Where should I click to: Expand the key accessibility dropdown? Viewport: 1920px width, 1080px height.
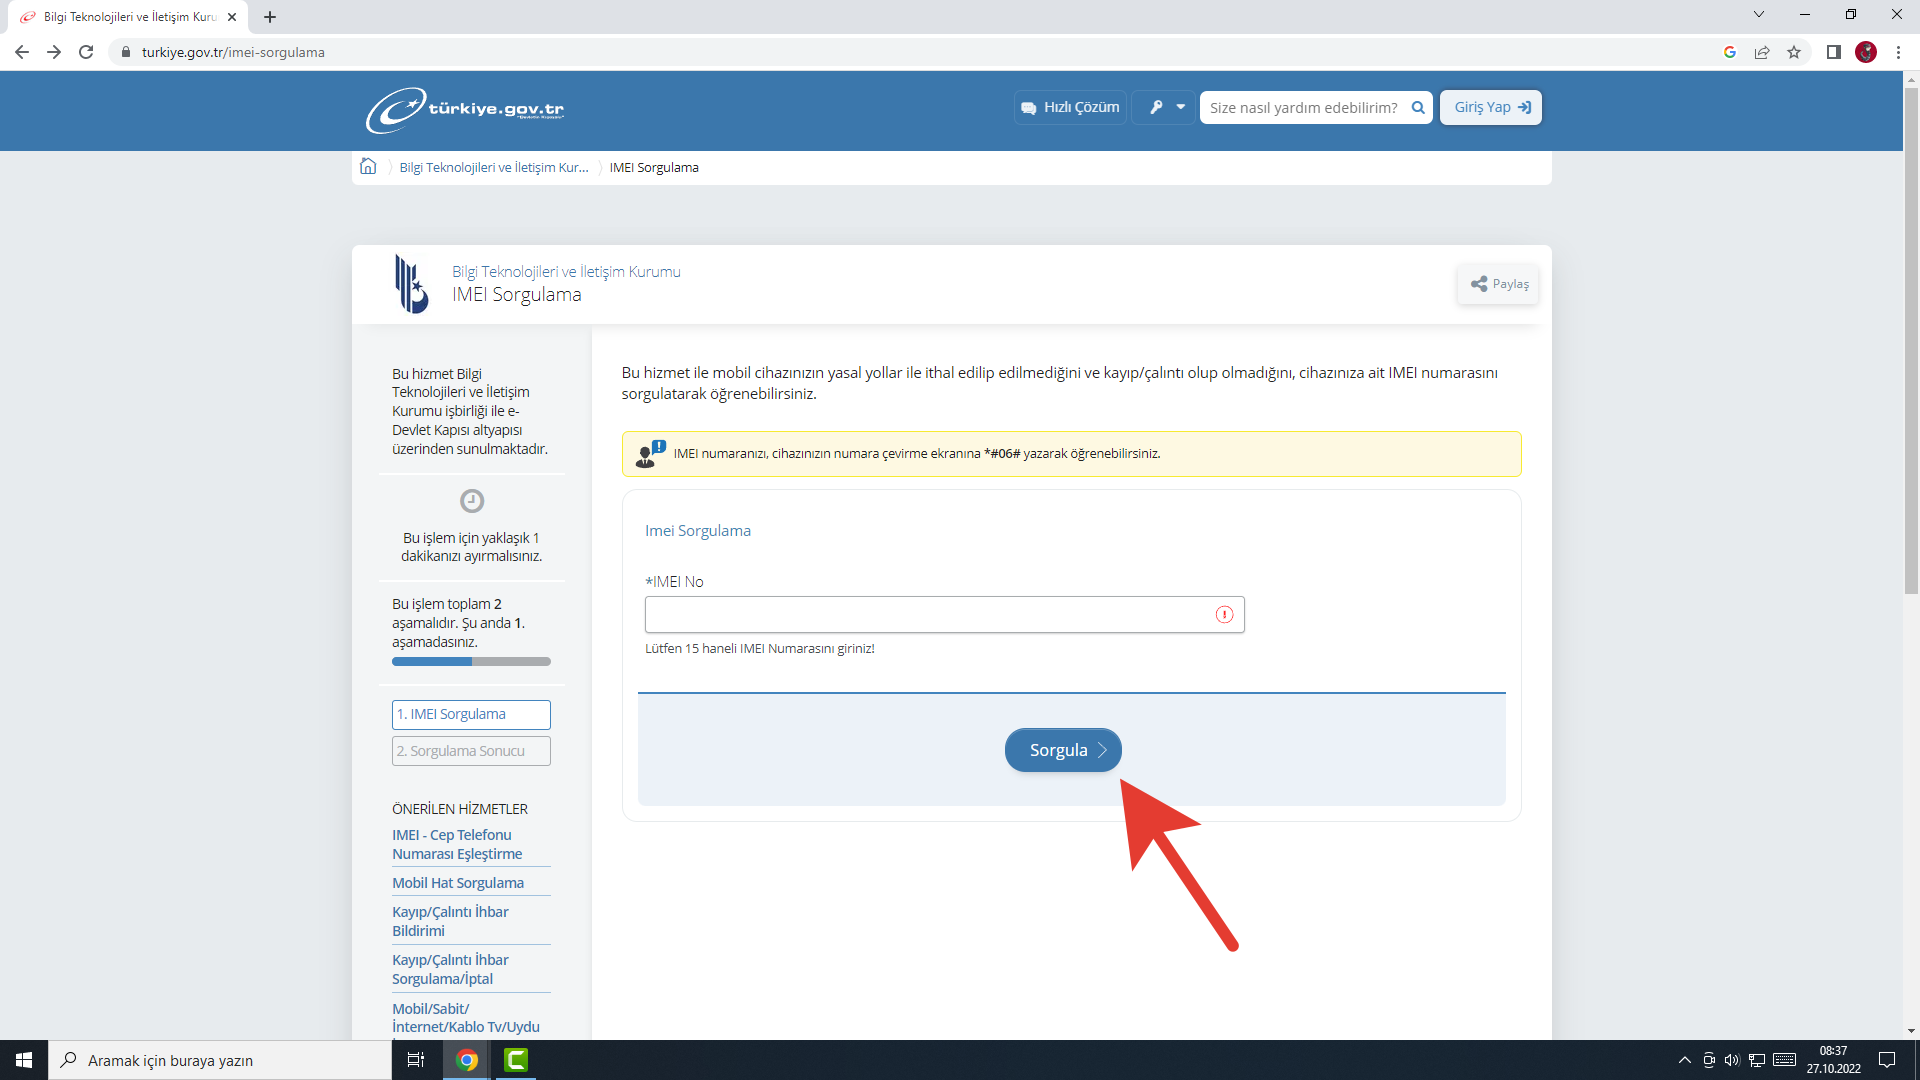1166,108
